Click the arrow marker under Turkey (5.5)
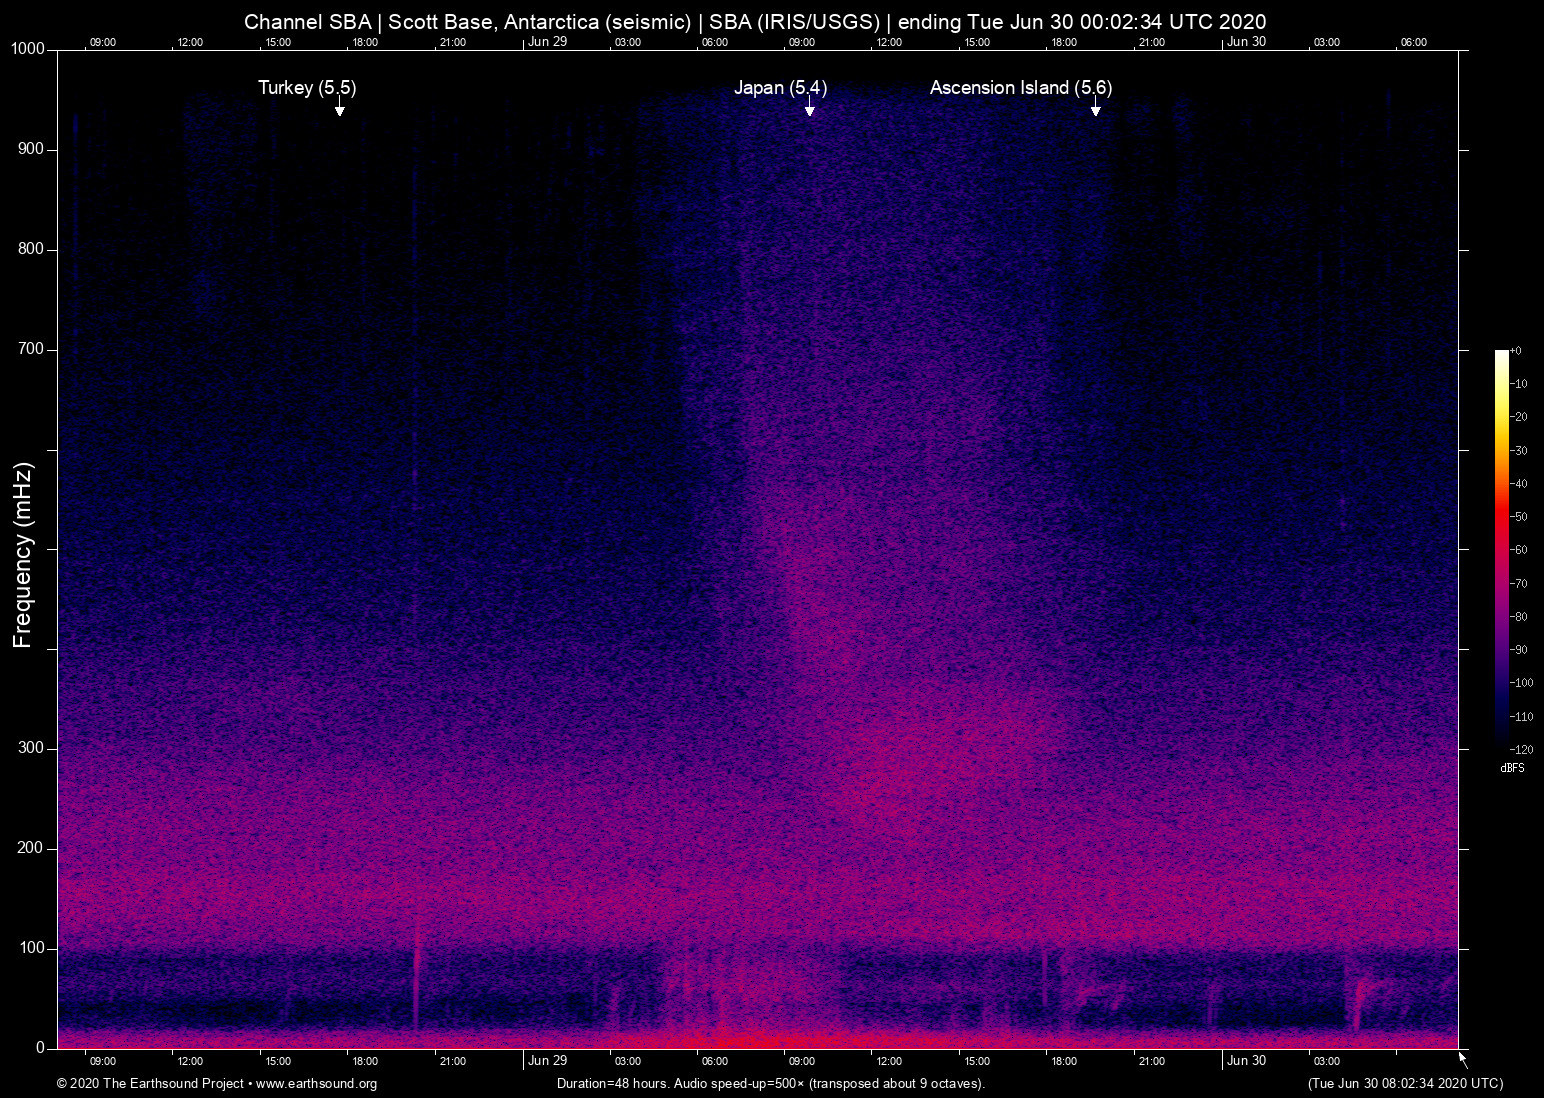Screen dimensions: 1544x1098 (x=340, y=109)
